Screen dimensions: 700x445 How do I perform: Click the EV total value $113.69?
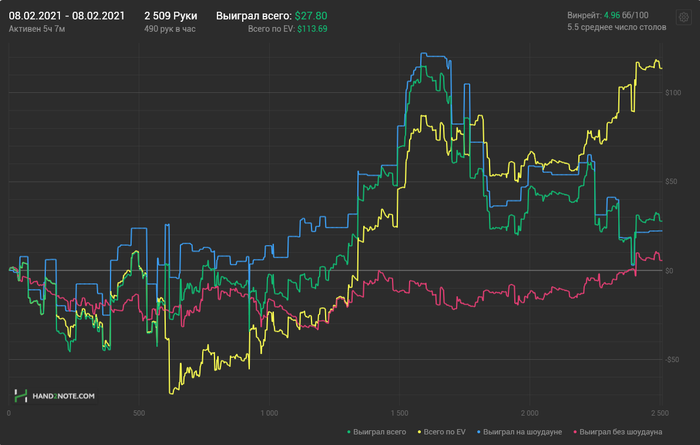[312, 29]
